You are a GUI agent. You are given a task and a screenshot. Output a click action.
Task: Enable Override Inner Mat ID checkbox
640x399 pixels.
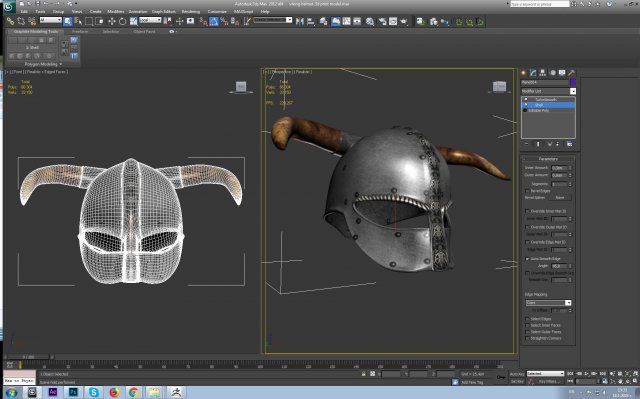pyautogui.click(x=527, y=211)
